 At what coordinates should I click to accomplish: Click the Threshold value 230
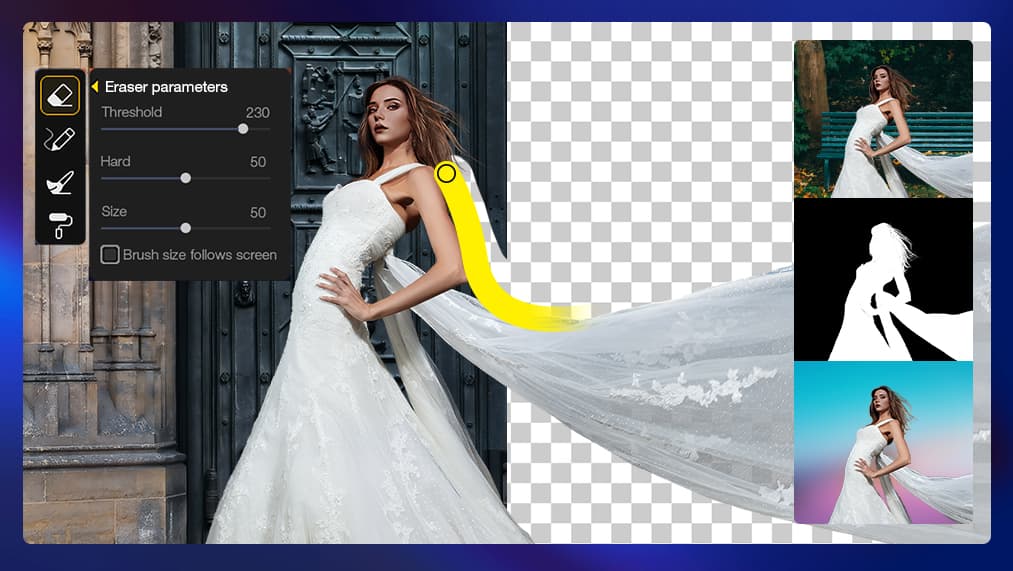[257, 113]
